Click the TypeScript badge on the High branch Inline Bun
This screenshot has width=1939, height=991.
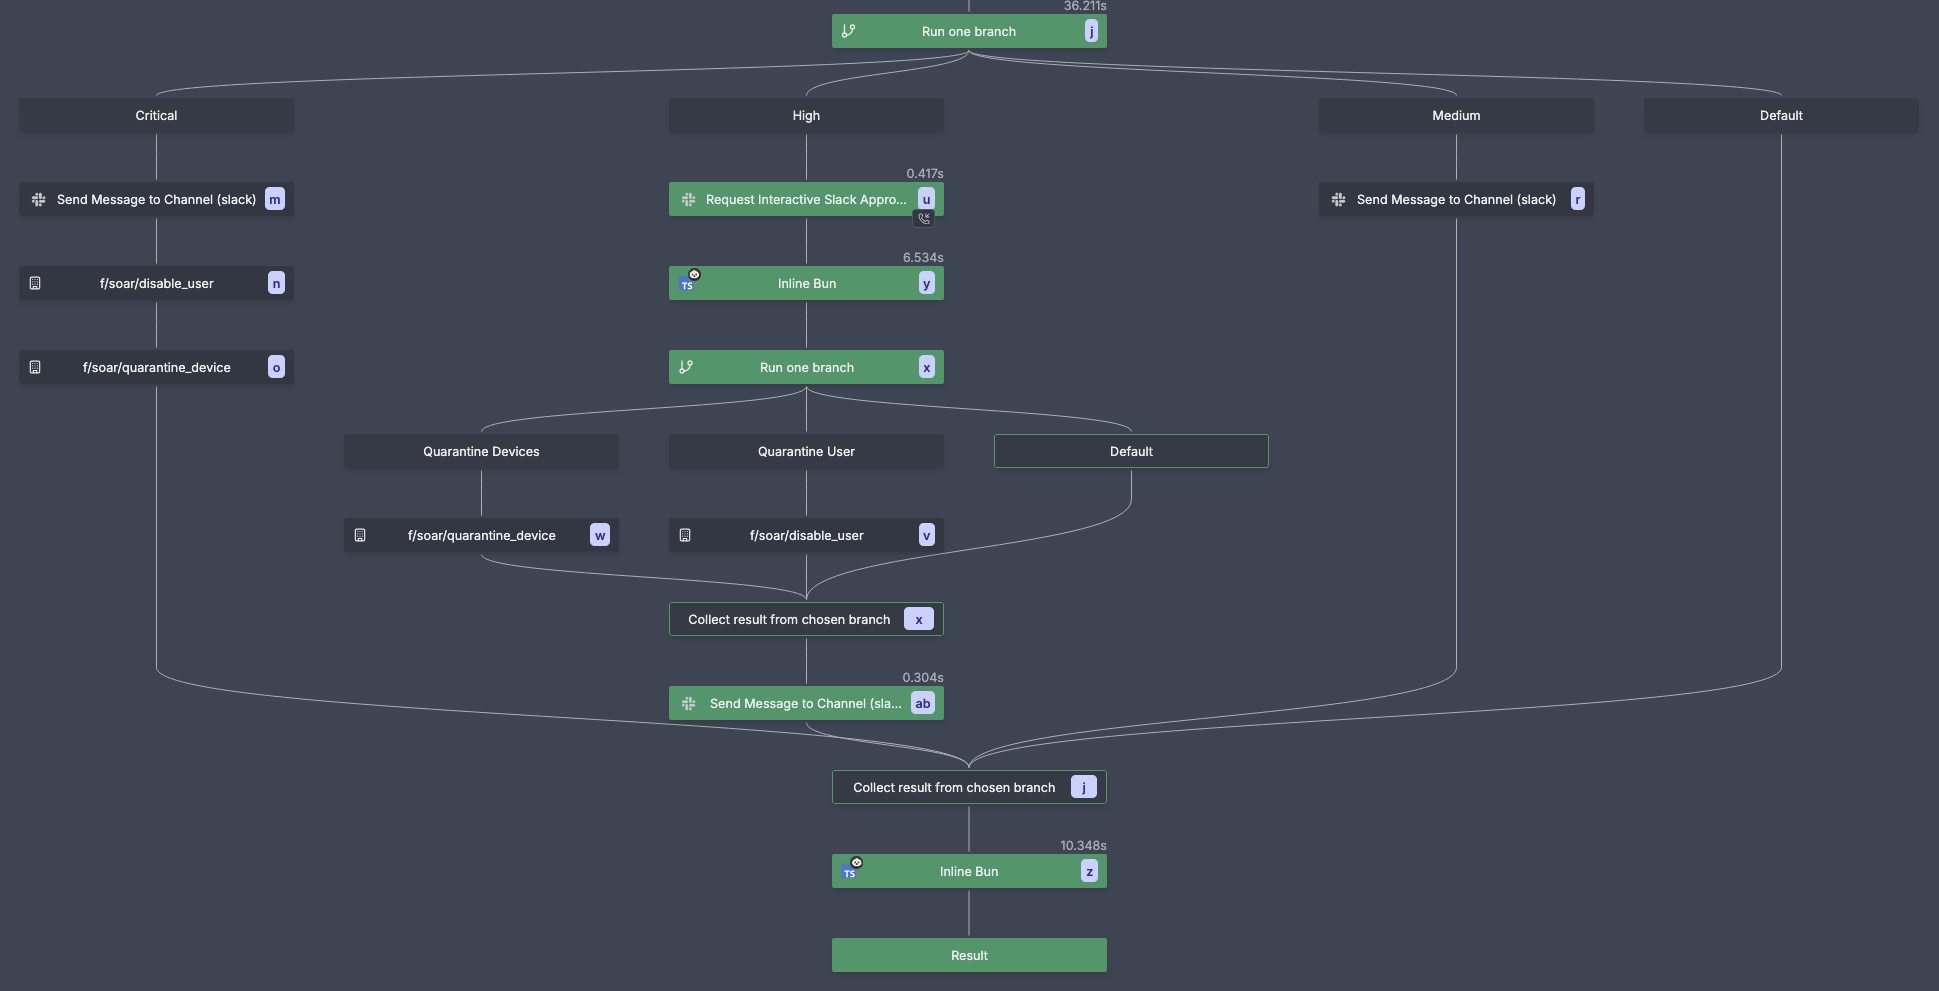pos(688,284)
